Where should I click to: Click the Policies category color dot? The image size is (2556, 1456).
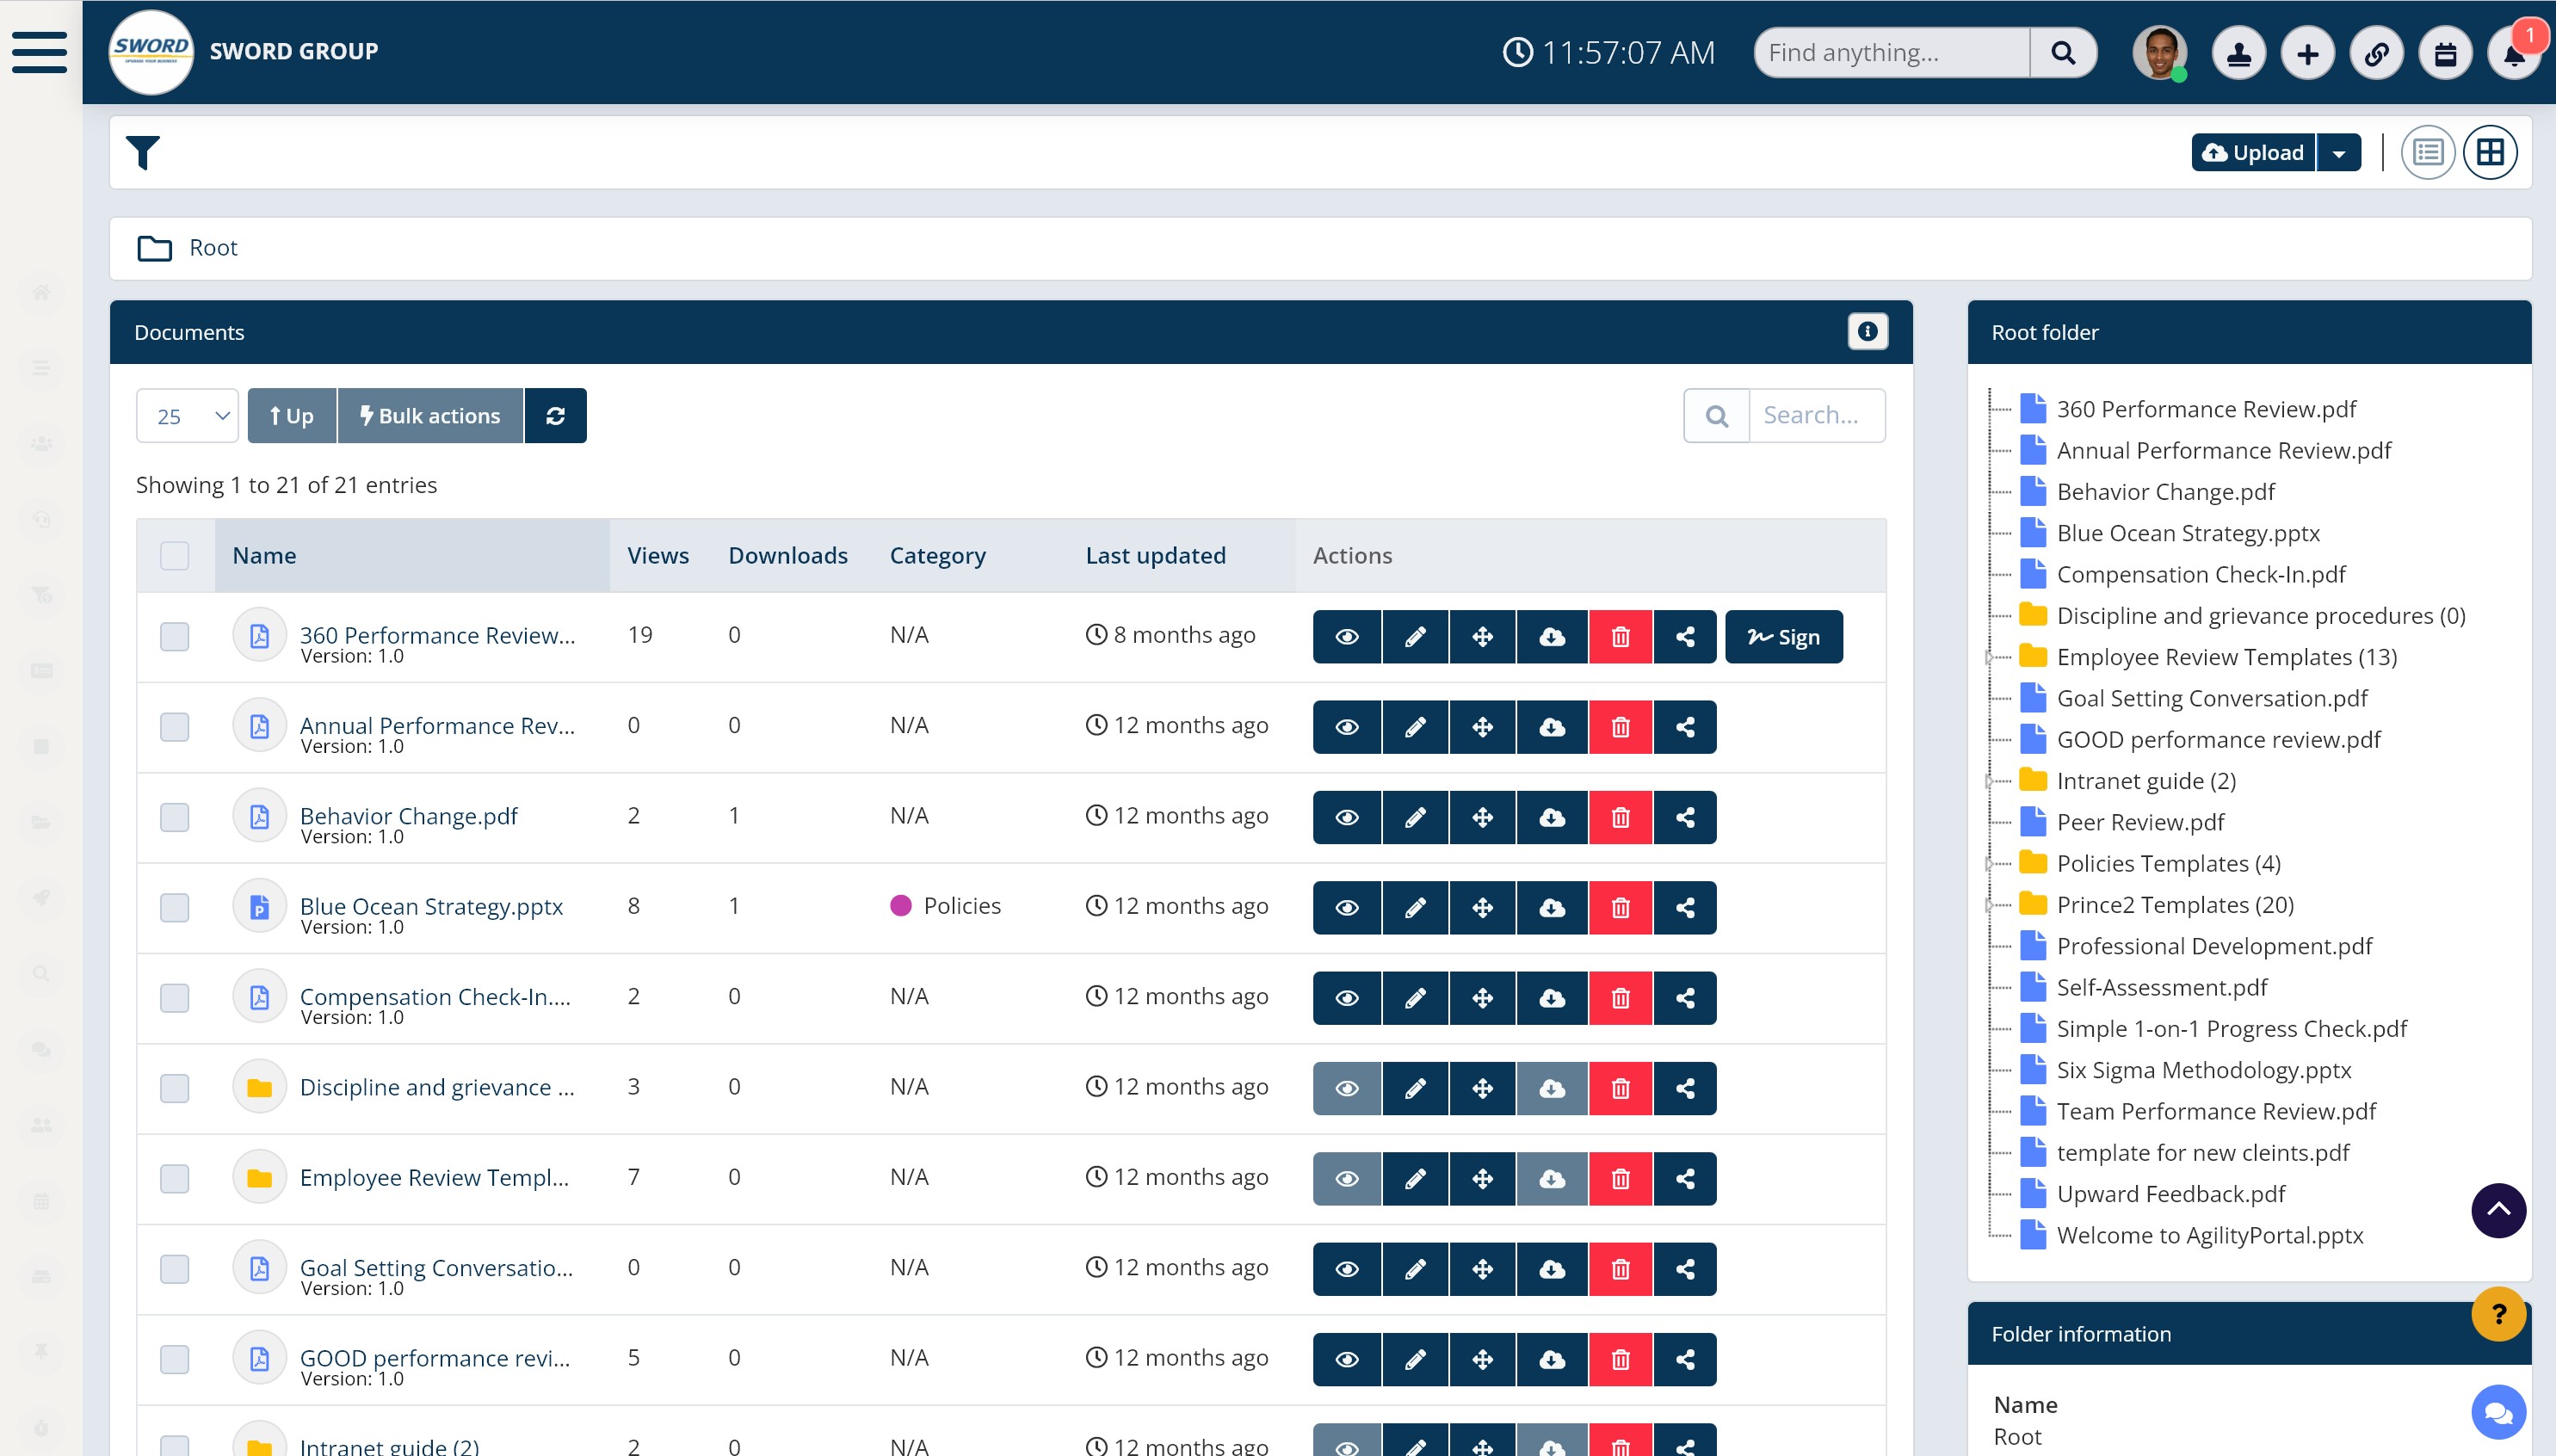[901, 906]
